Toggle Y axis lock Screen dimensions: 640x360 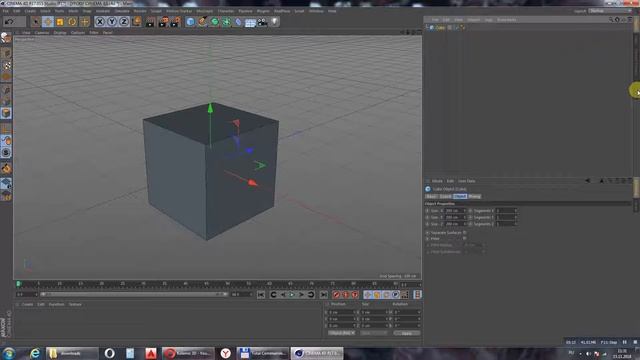click(x=112, y=22)
